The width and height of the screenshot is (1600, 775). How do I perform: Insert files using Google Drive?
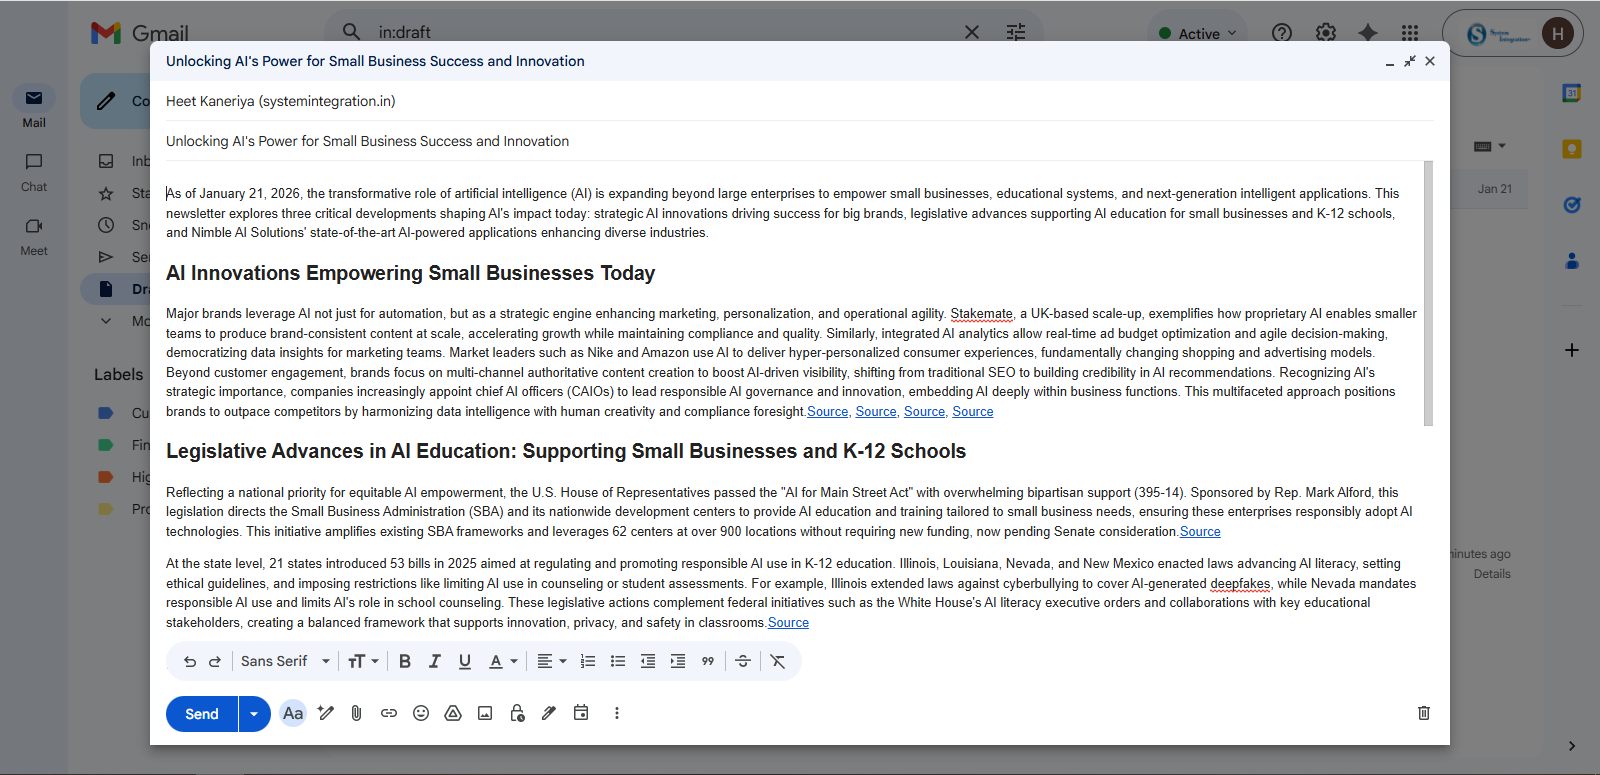pos(453,713)
